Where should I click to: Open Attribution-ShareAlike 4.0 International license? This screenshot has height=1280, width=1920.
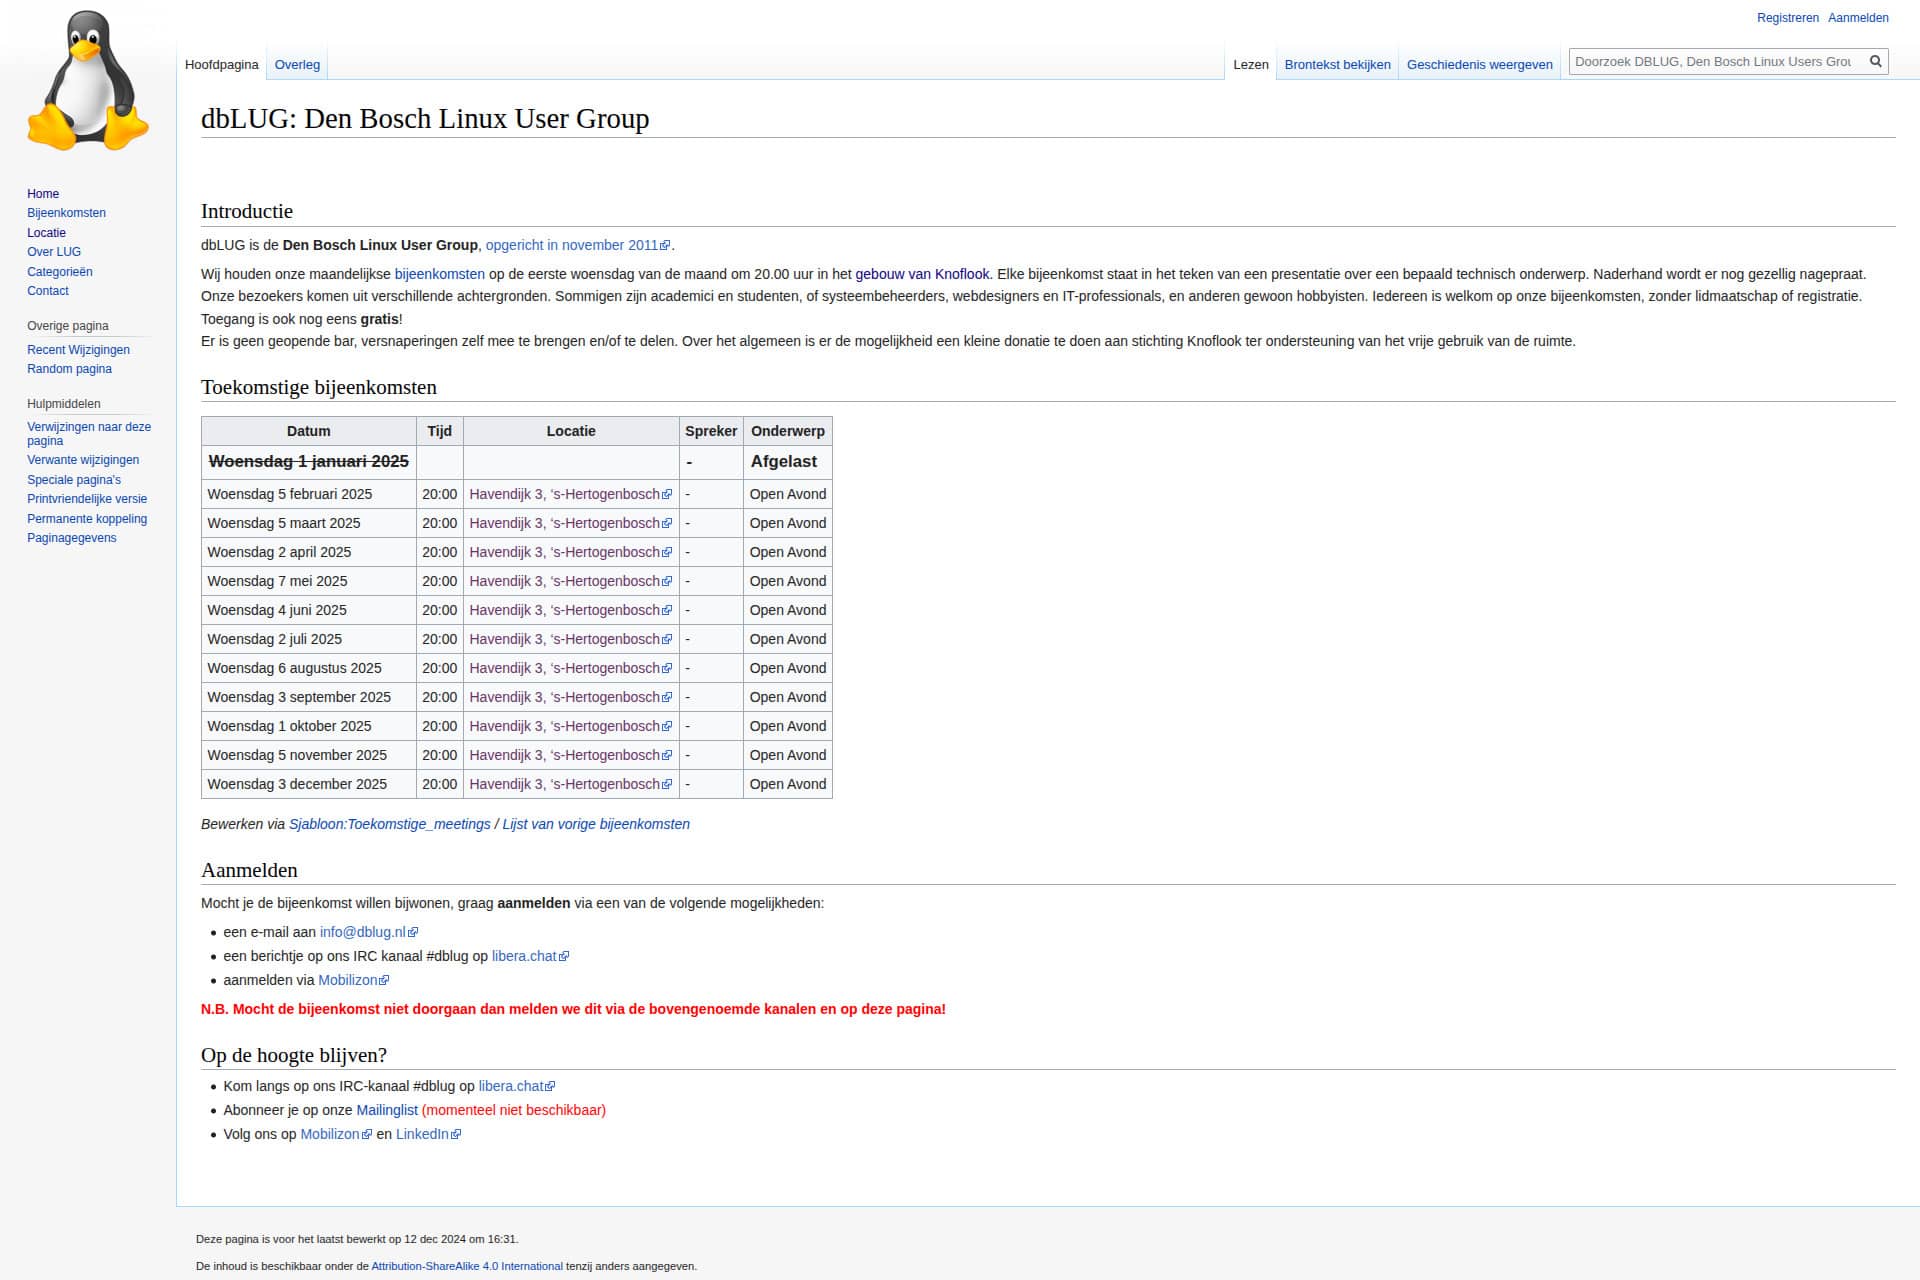coord(466,1266)
